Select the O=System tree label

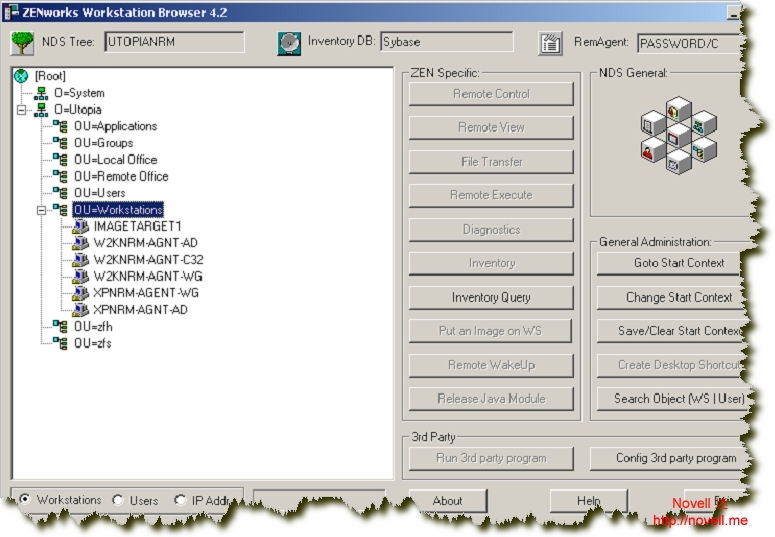click(x=79, y=93)
